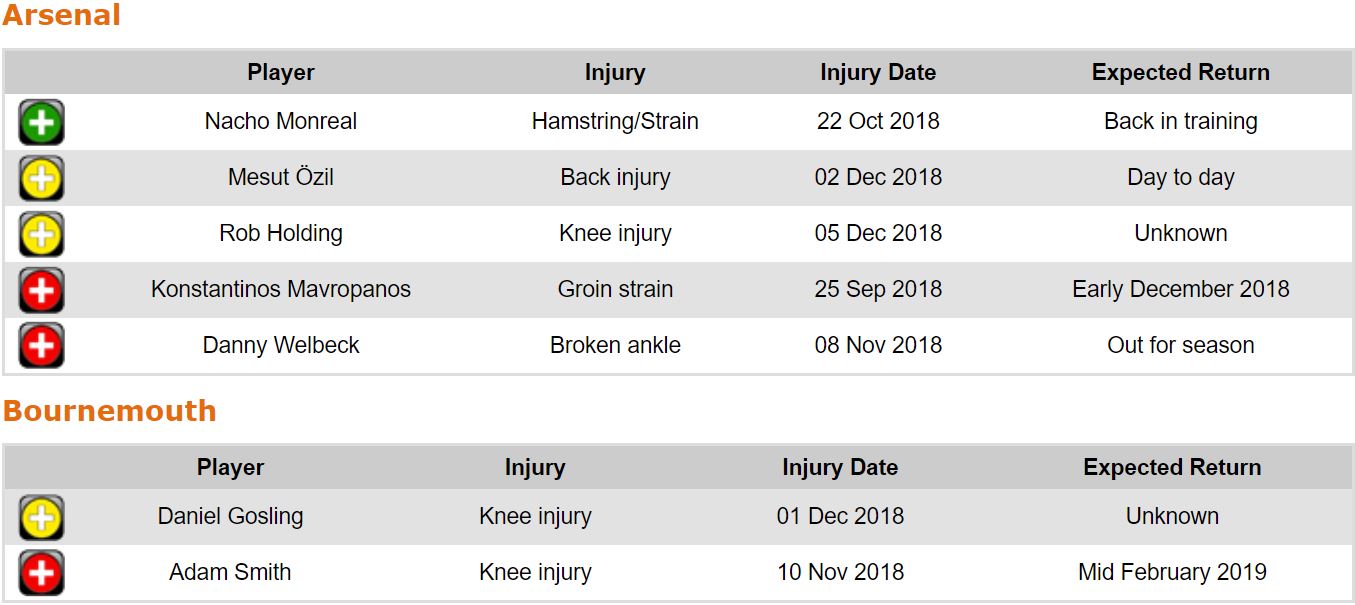1355x605 pixels.
Task: Select Mesut Özil's Day to day status
Action: [x=1180, y=178]
